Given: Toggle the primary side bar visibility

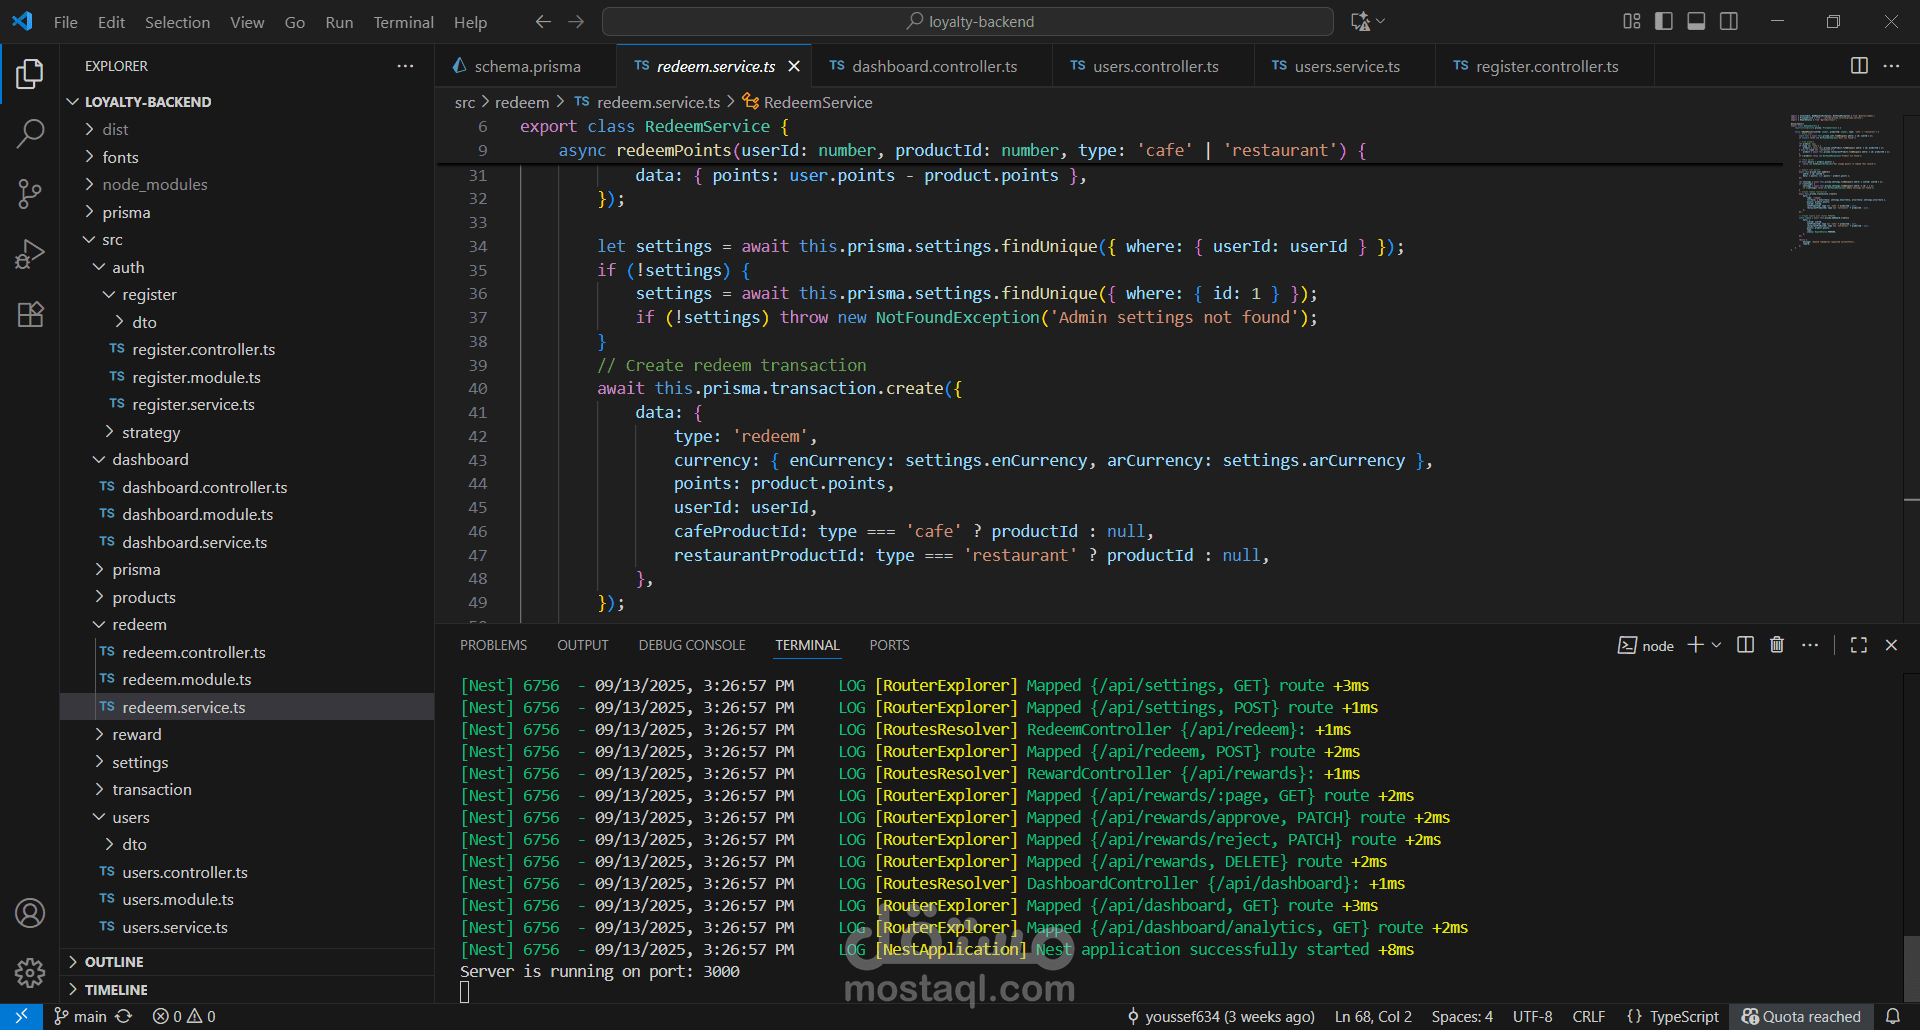Looking at the screenshot, I should pyautogui.click(x=1664, y=21).
